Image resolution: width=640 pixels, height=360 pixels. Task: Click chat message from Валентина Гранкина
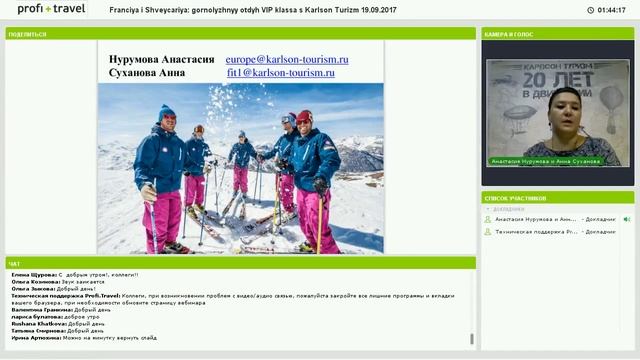[x=61, y=310]
